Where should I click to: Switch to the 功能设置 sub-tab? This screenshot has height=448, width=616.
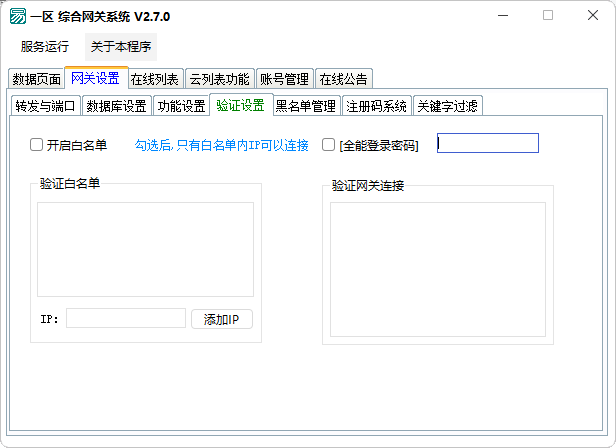[x=181, y=106]
